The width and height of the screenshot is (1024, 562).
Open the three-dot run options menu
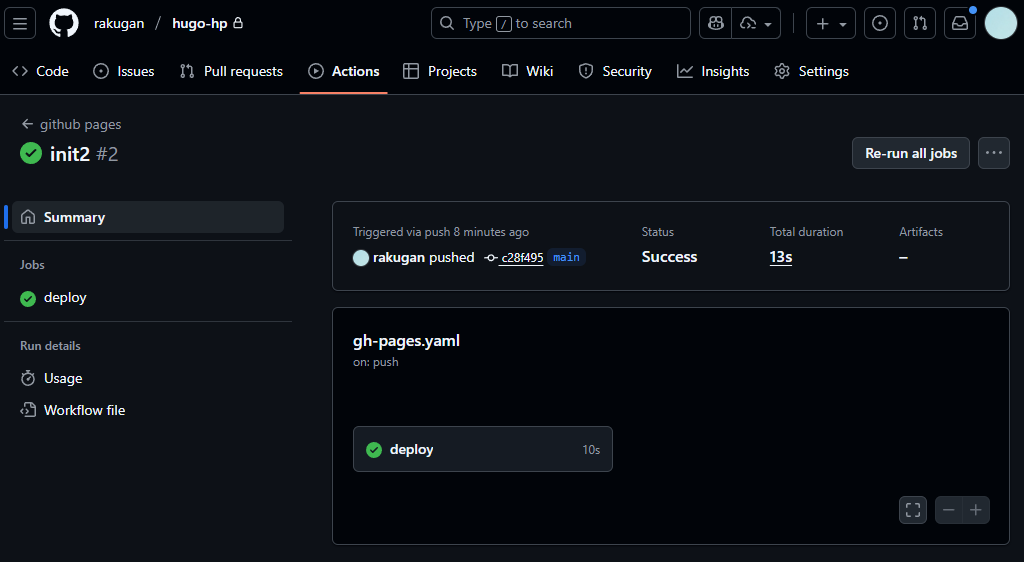pos(993,153)
